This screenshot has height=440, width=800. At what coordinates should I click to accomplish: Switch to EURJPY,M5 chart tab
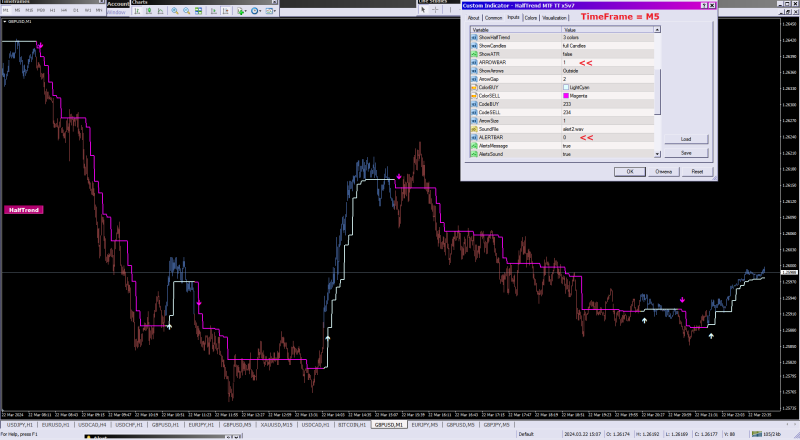tap(424, 425)
